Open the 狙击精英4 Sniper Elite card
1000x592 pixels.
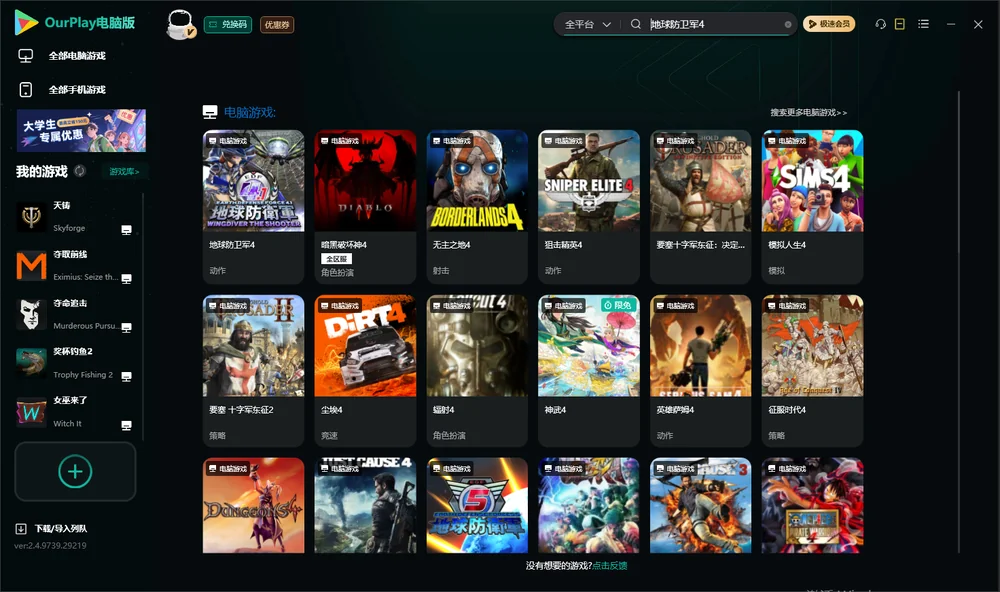tap(589, 207)
